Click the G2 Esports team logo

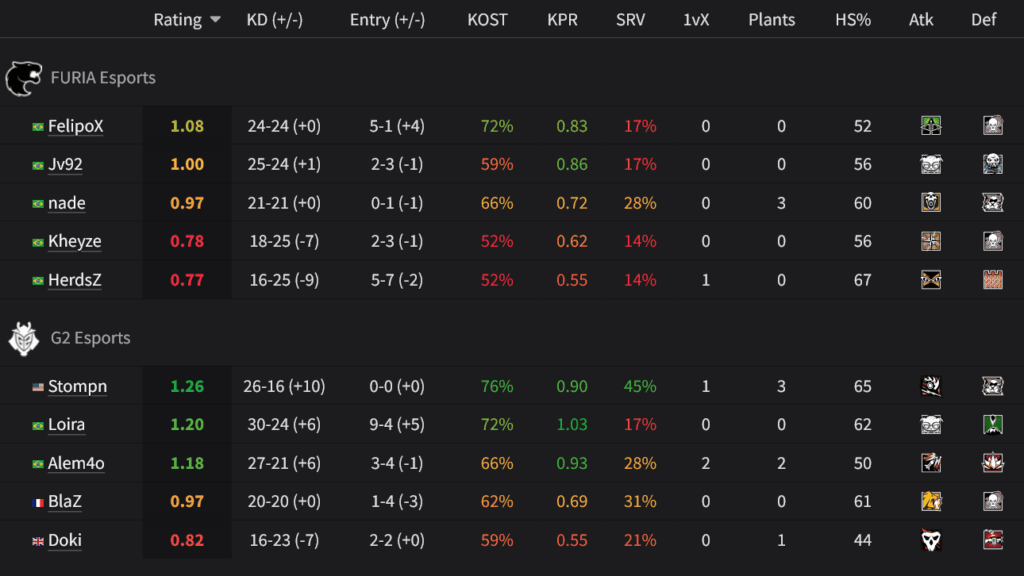25,337
